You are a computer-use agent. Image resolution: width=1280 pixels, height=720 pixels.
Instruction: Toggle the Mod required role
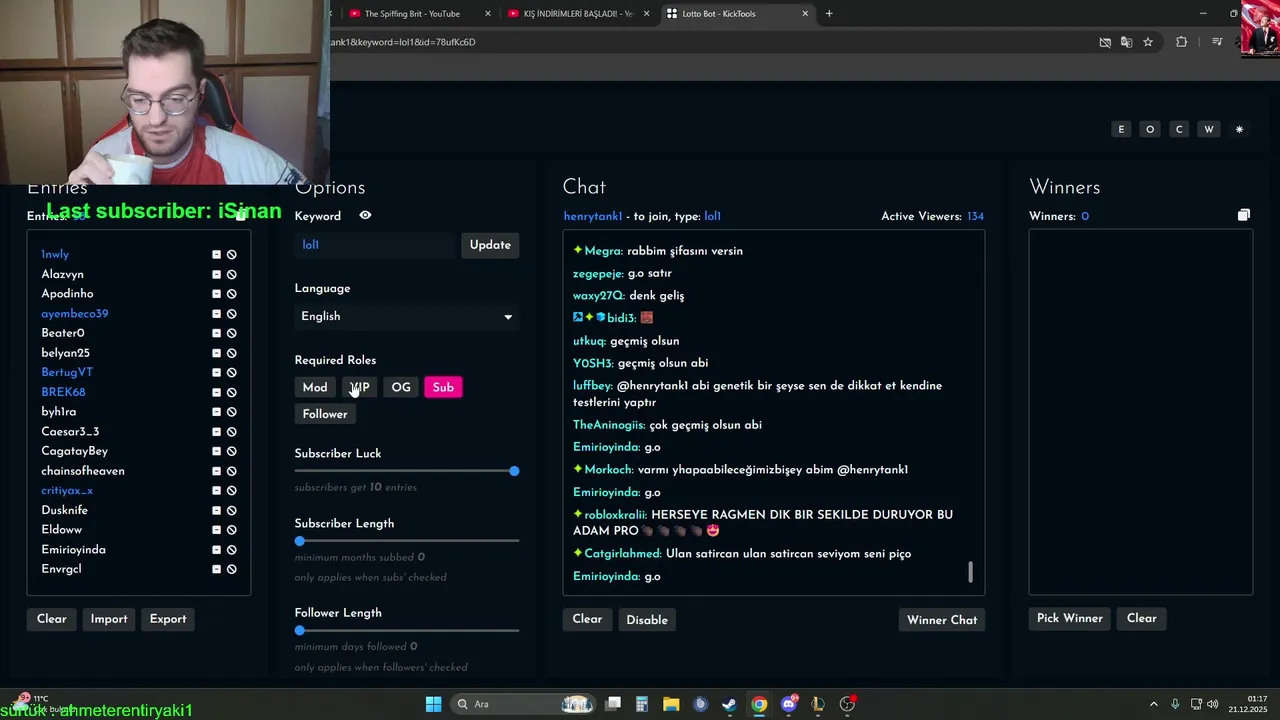point(315,387)
